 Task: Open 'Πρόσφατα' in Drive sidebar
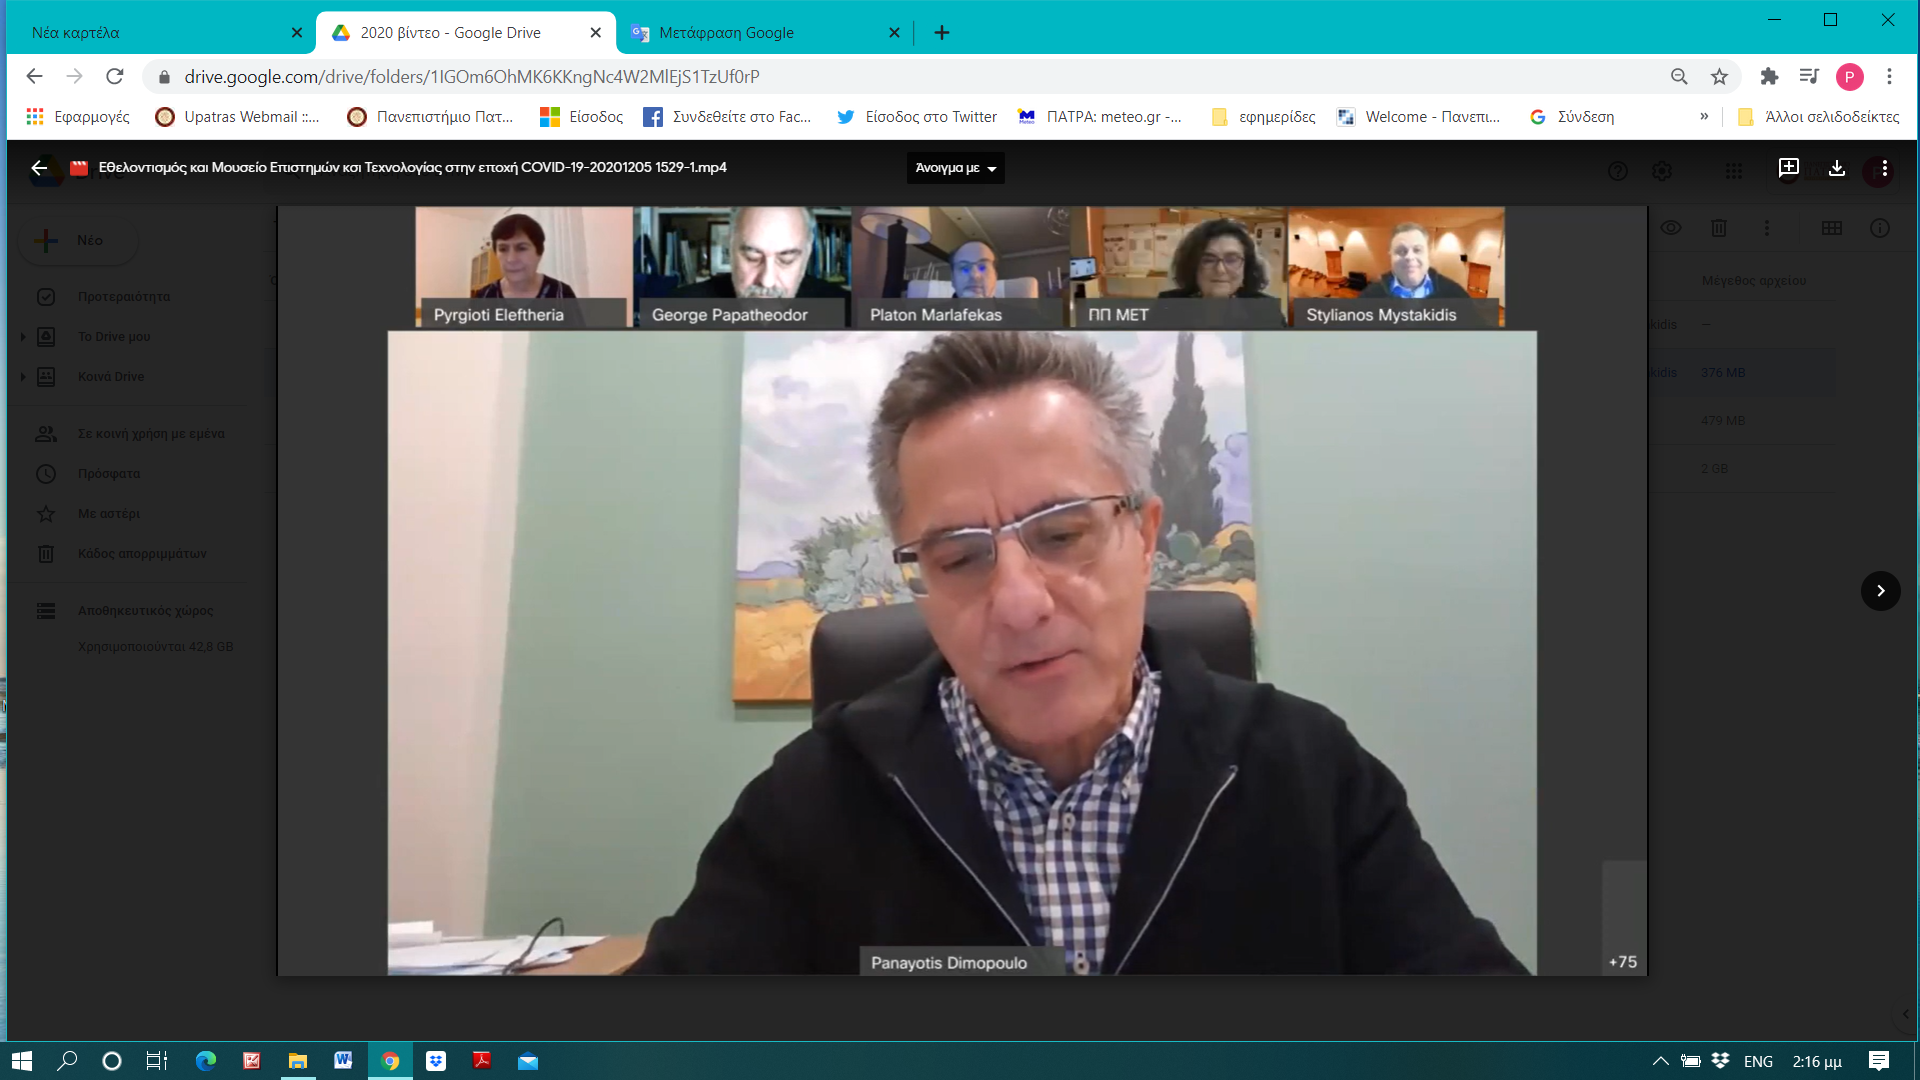coord(109,473)
